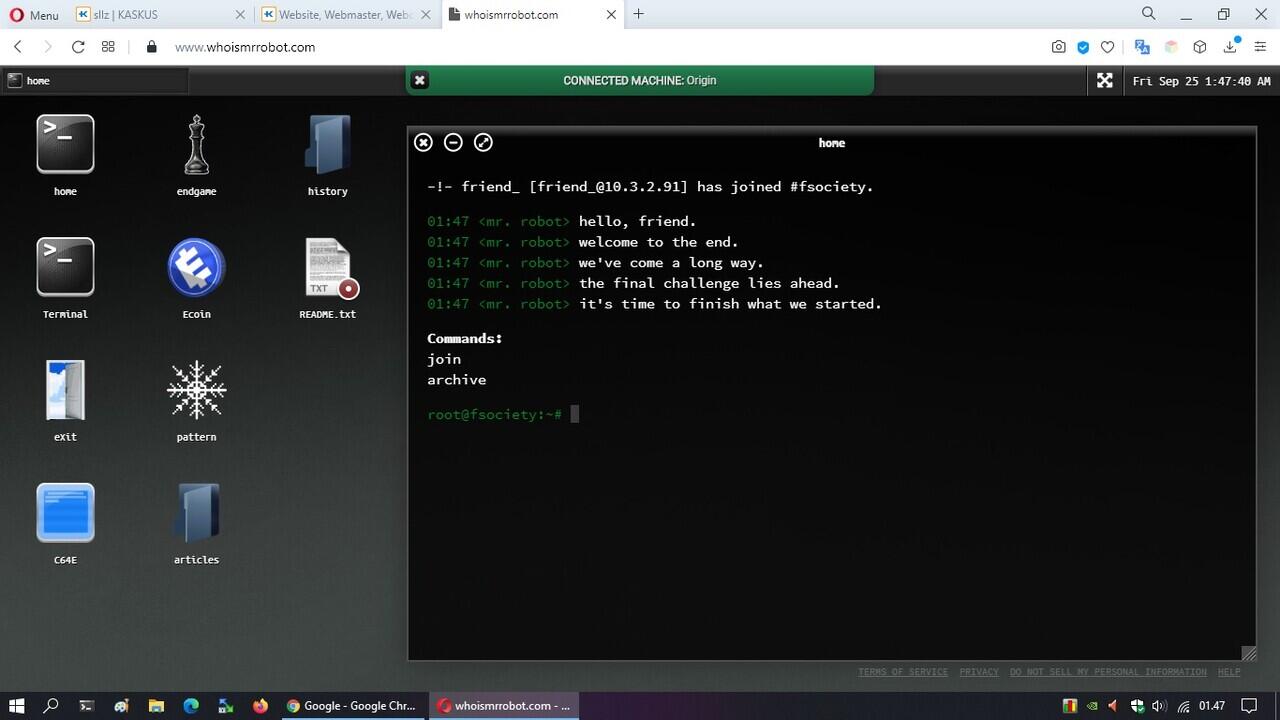Close the sllz | KASKUS tab
This screenshot has height=720, width=1280.
240,15
